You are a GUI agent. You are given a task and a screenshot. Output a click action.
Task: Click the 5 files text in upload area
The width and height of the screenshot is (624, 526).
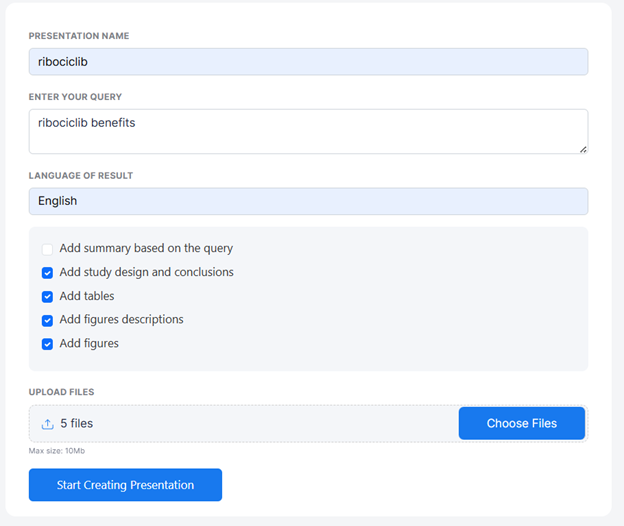click(x=76, y=424)
